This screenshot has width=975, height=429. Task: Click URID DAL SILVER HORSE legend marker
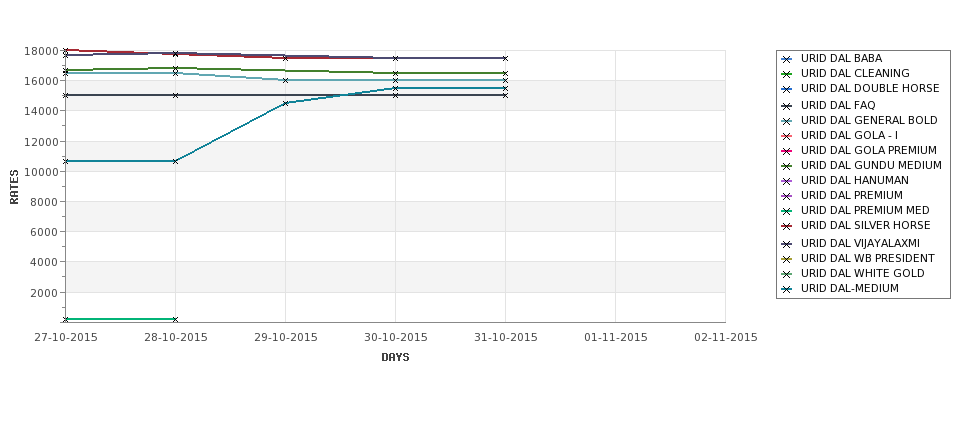(x=787, y=226)
